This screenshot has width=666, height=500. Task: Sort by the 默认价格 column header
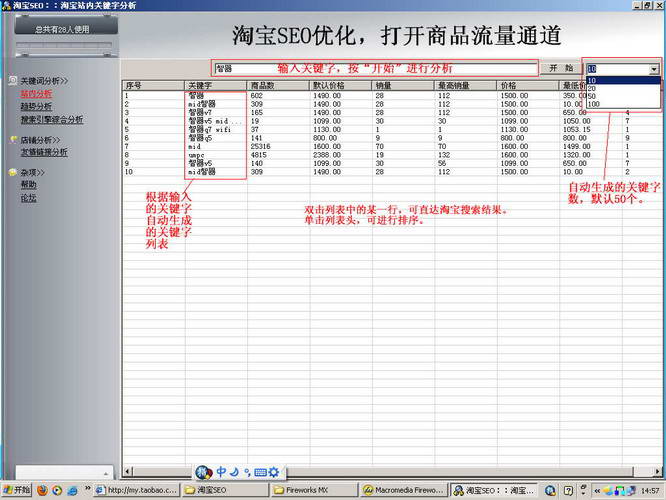coord(341,85)
